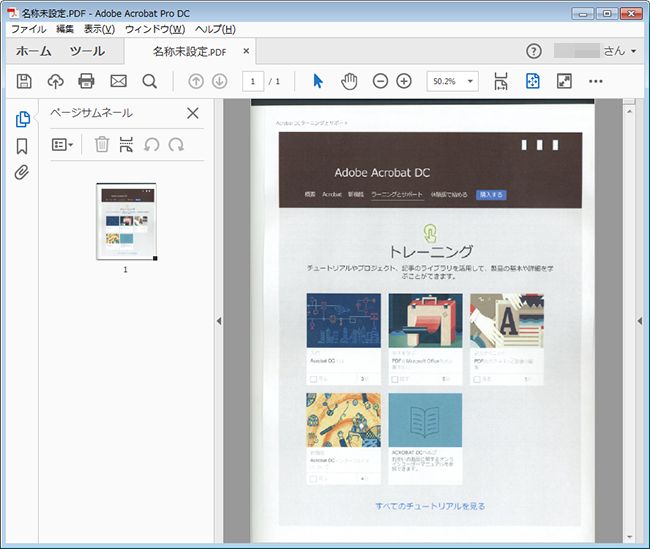Switch to the ツール tab
650x549 pixels.
point(87,51)
